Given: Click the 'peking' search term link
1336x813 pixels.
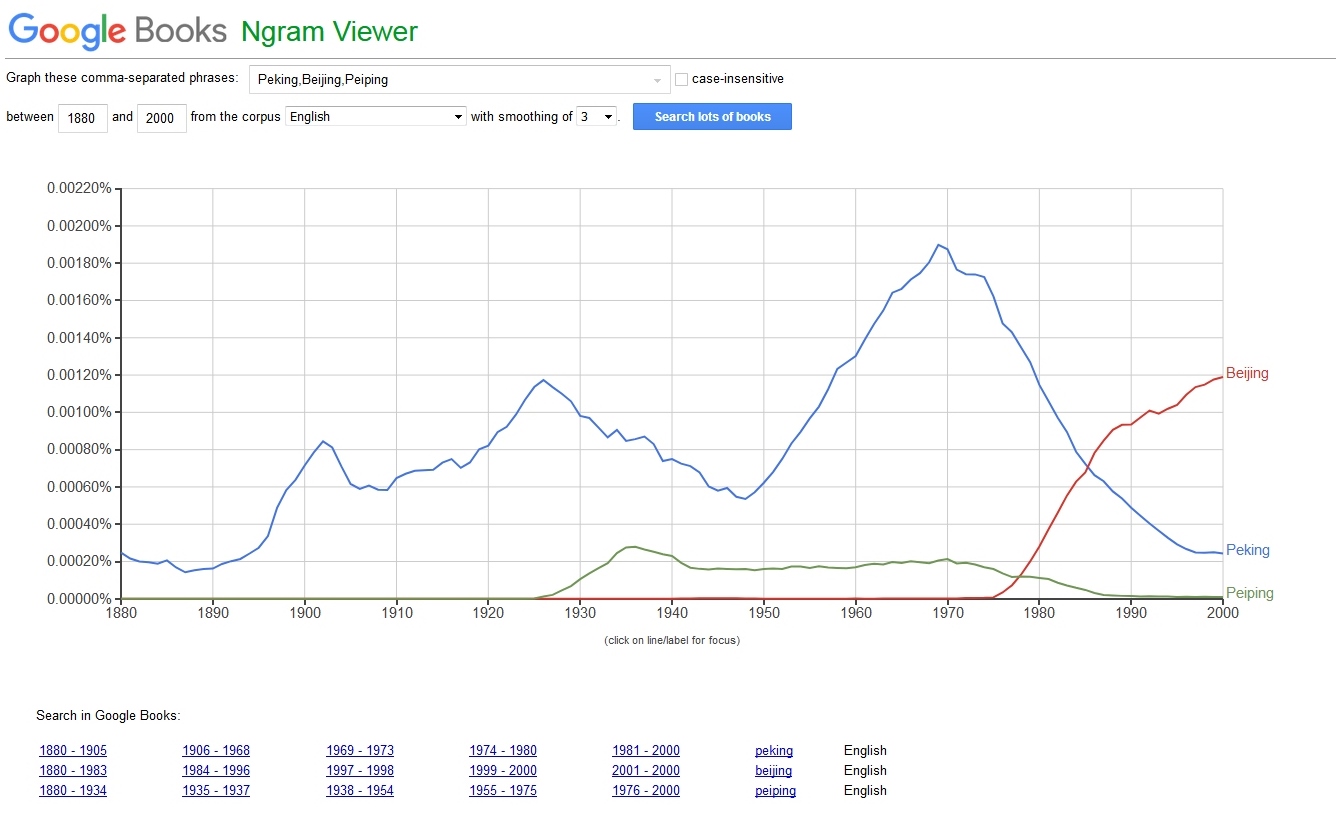Looking at the screenshot, I should click(x=774, y=751).
